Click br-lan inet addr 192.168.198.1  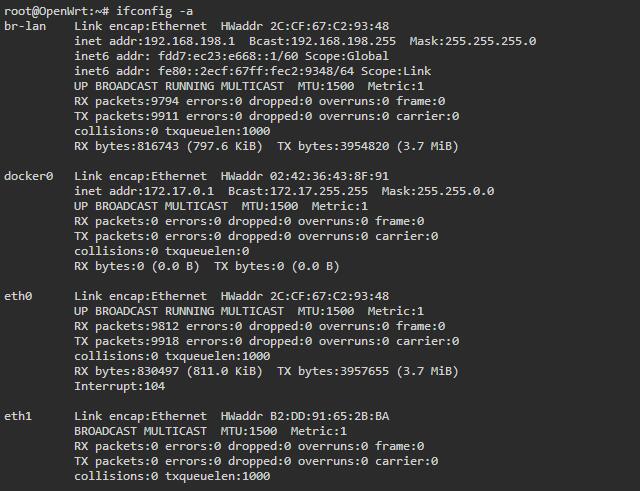[x=155, y=41]
